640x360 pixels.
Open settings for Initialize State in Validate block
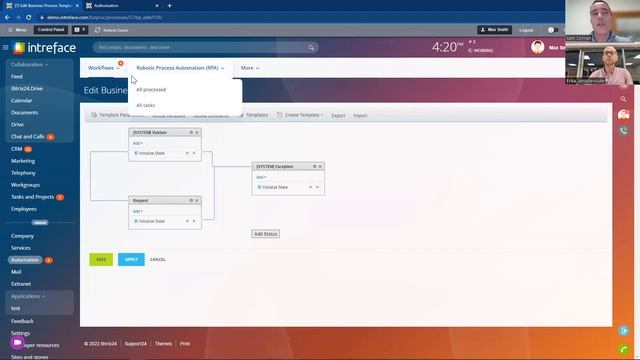[x=187, y=153]
